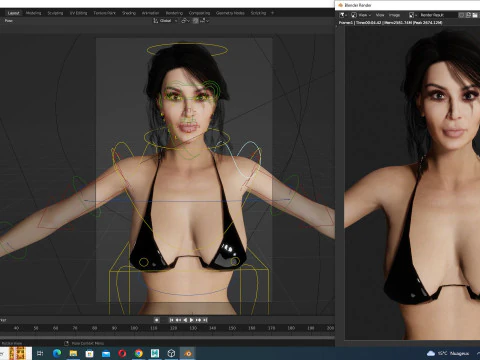Toggle snapping magnet in viewport header

(x=195, y=21)
